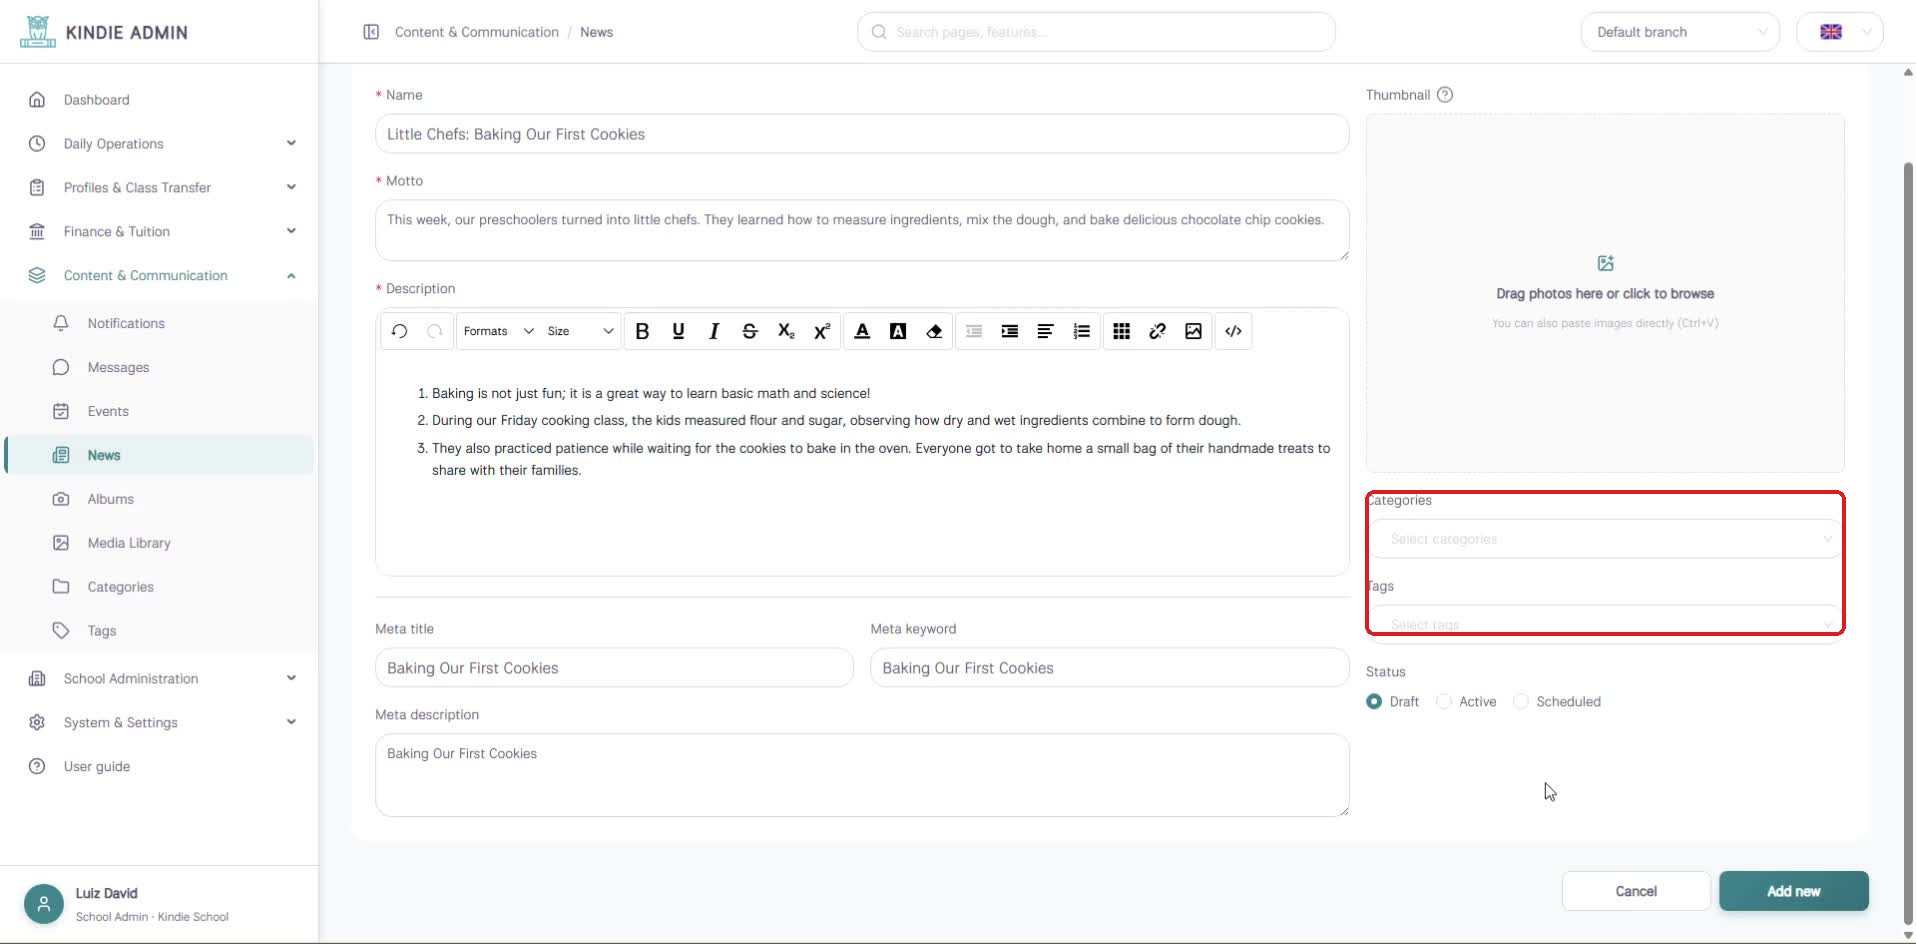This screenshot has width=1916, height=944.
Task: Toggle the numbered list button
Action: [x=1082, y=331]
